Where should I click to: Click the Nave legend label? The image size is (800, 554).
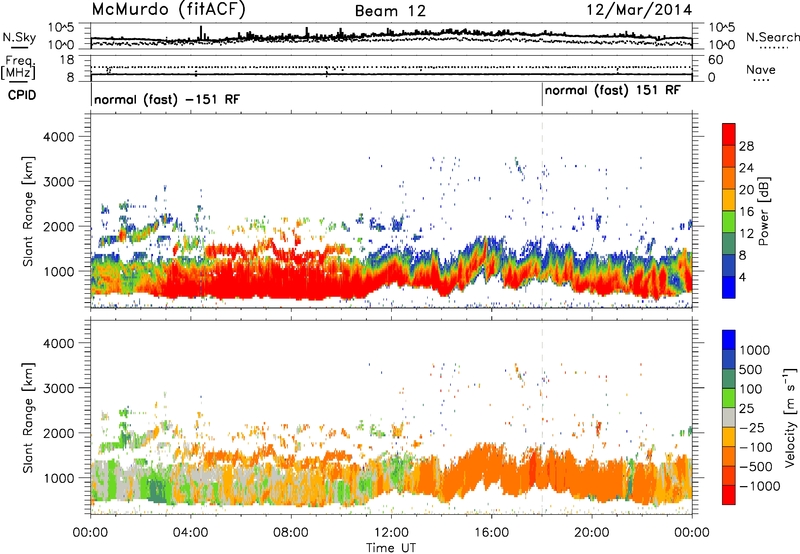(761, 69)
